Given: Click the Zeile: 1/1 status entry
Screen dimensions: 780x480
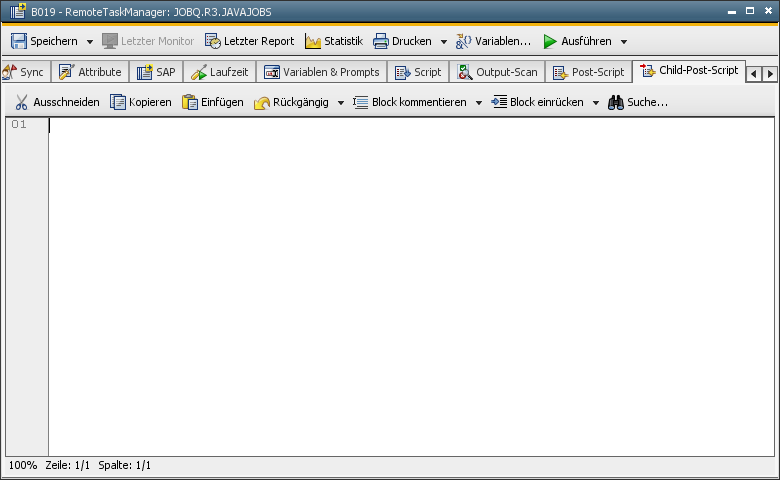Looking at the screenshot, I should pos(68,466).
